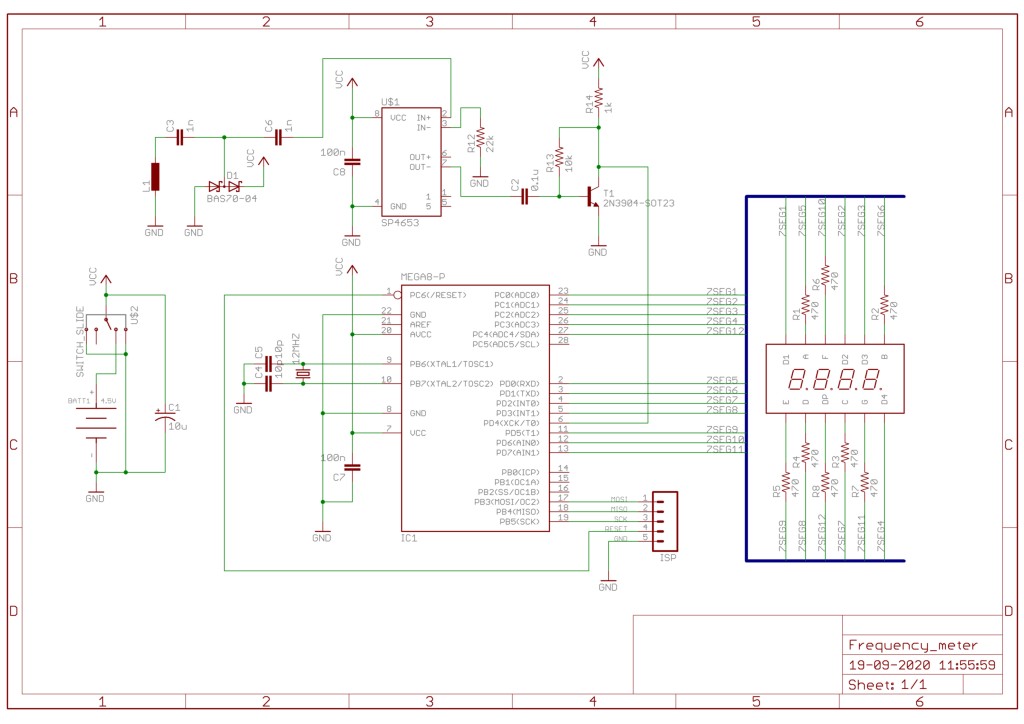This screenshot has width=1024, height=724.
Task: Click the PC5(ADC5/SCL) pin label
Action: point(506,344)
